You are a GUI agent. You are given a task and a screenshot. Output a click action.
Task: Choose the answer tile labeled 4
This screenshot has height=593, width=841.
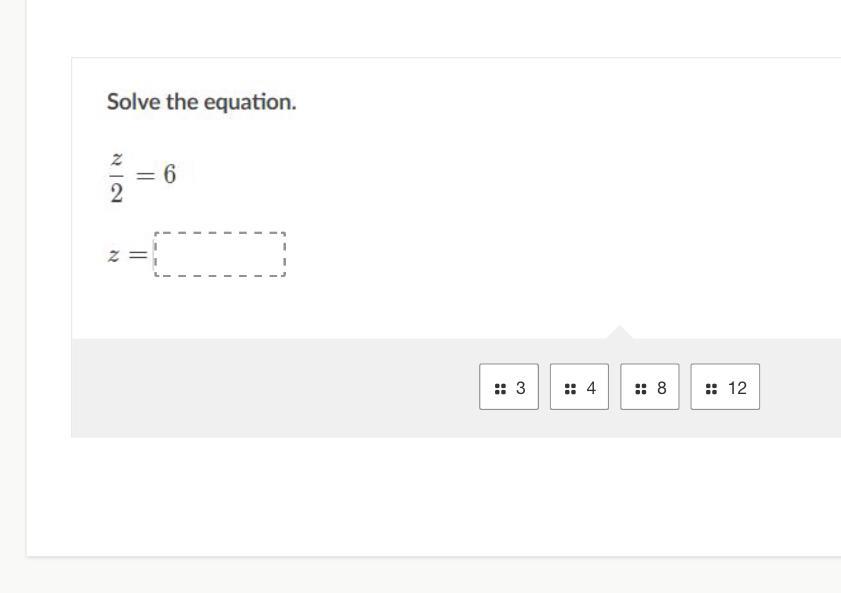pos(579,387)
